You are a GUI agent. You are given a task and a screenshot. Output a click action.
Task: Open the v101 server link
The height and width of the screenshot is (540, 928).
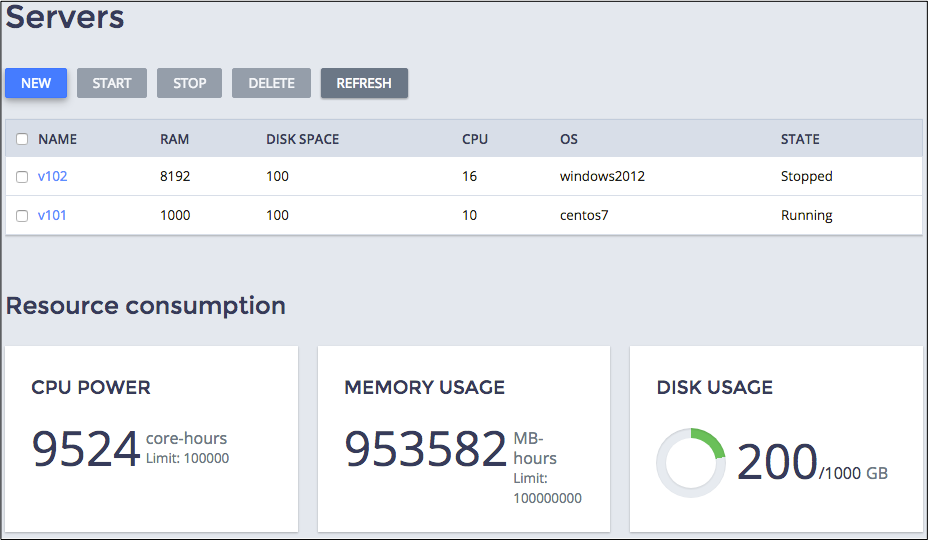52,215
